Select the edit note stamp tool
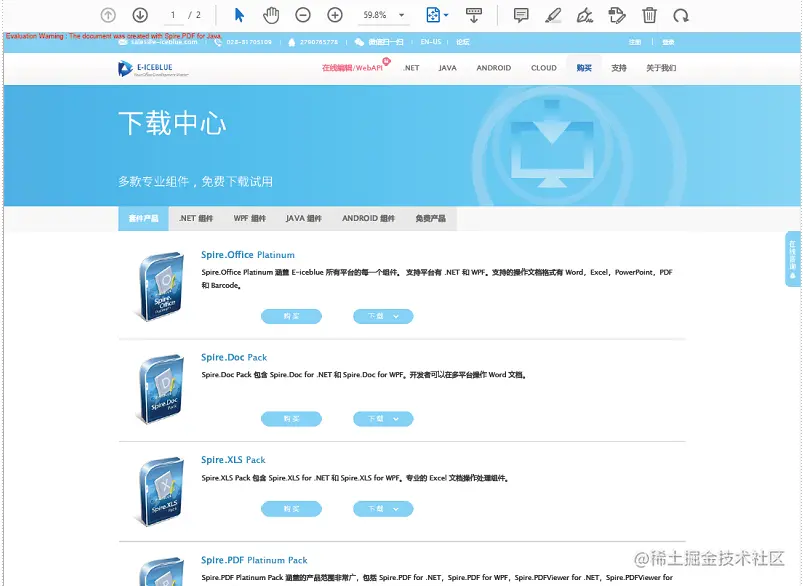Screen dimensions: 803x586 pos(617,15)
